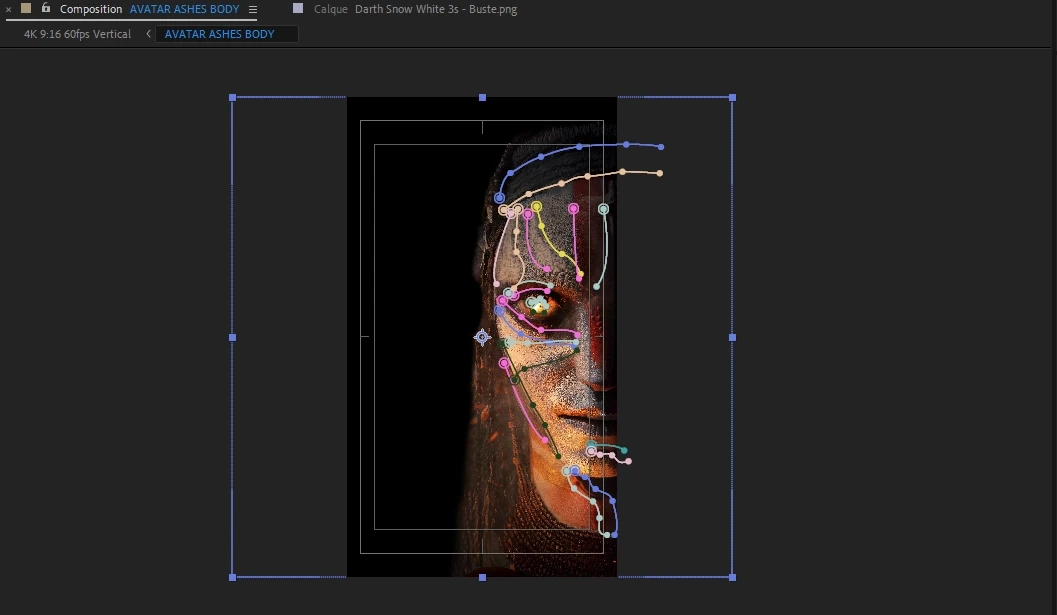Grab the bottom-right bounding box handle

pyautogui.click(x=733, y=577)
